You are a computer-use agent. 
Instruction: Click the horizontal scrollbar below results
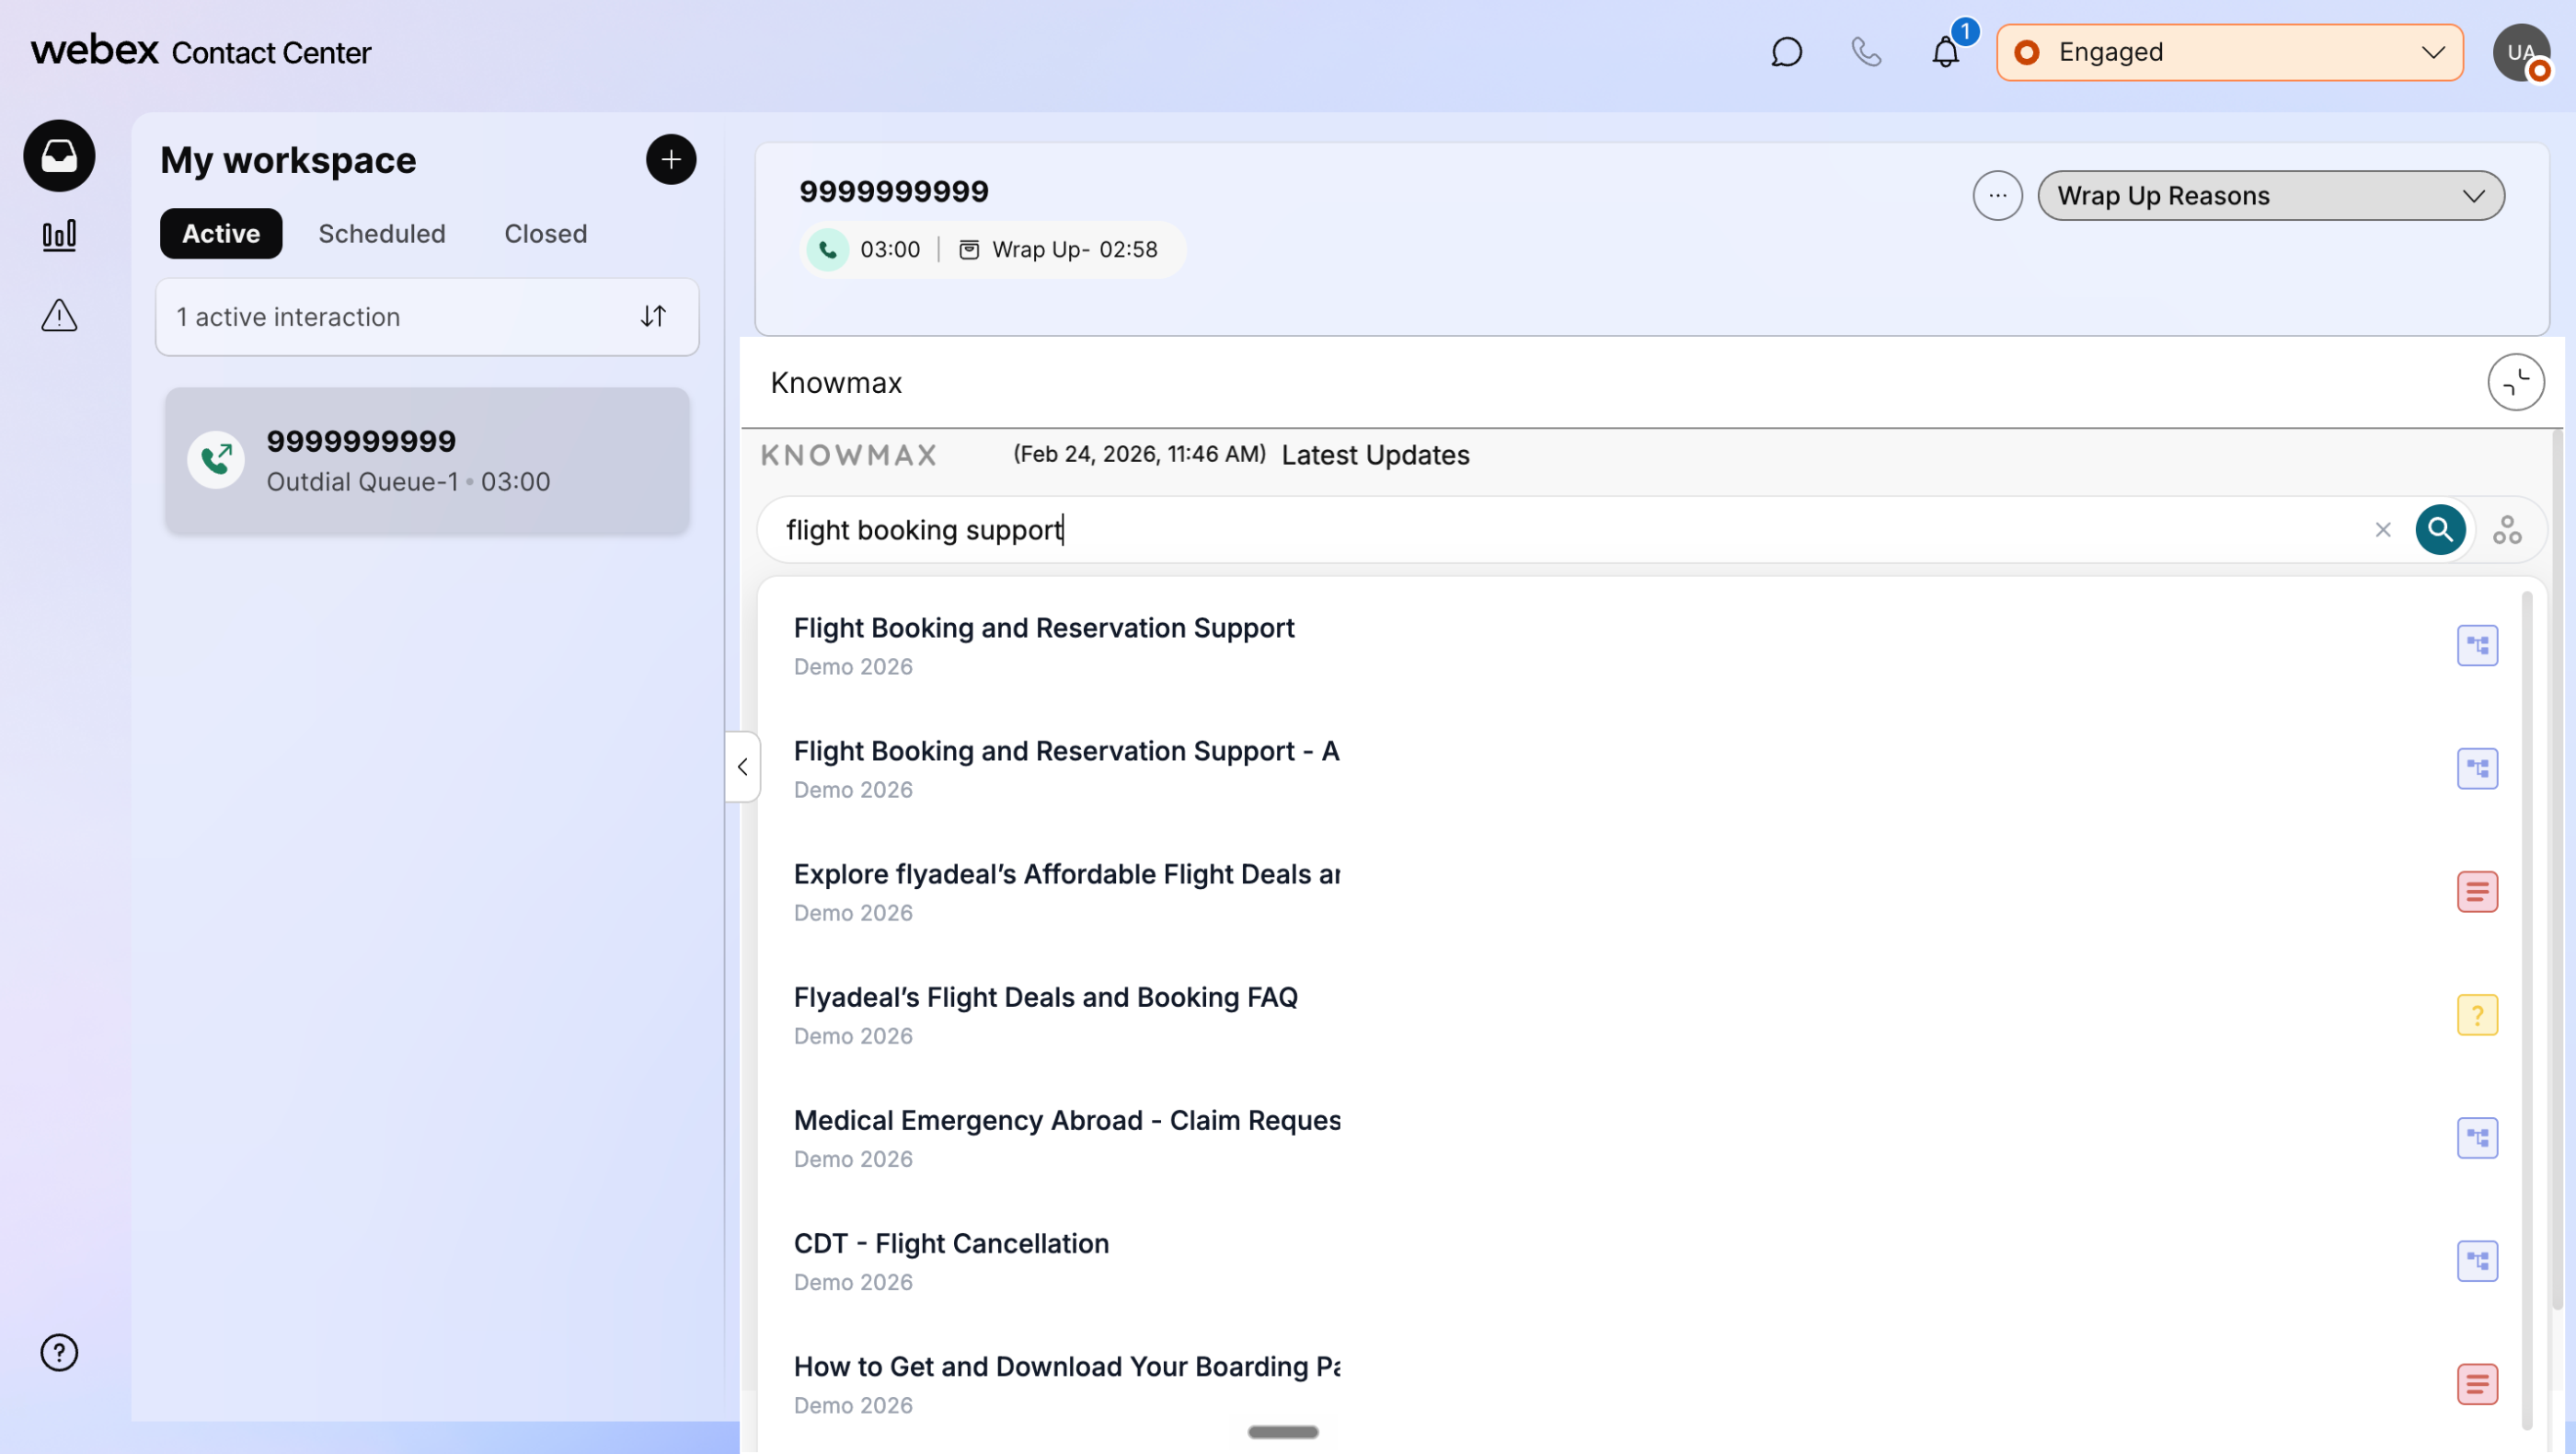tap(1283, 1432)
